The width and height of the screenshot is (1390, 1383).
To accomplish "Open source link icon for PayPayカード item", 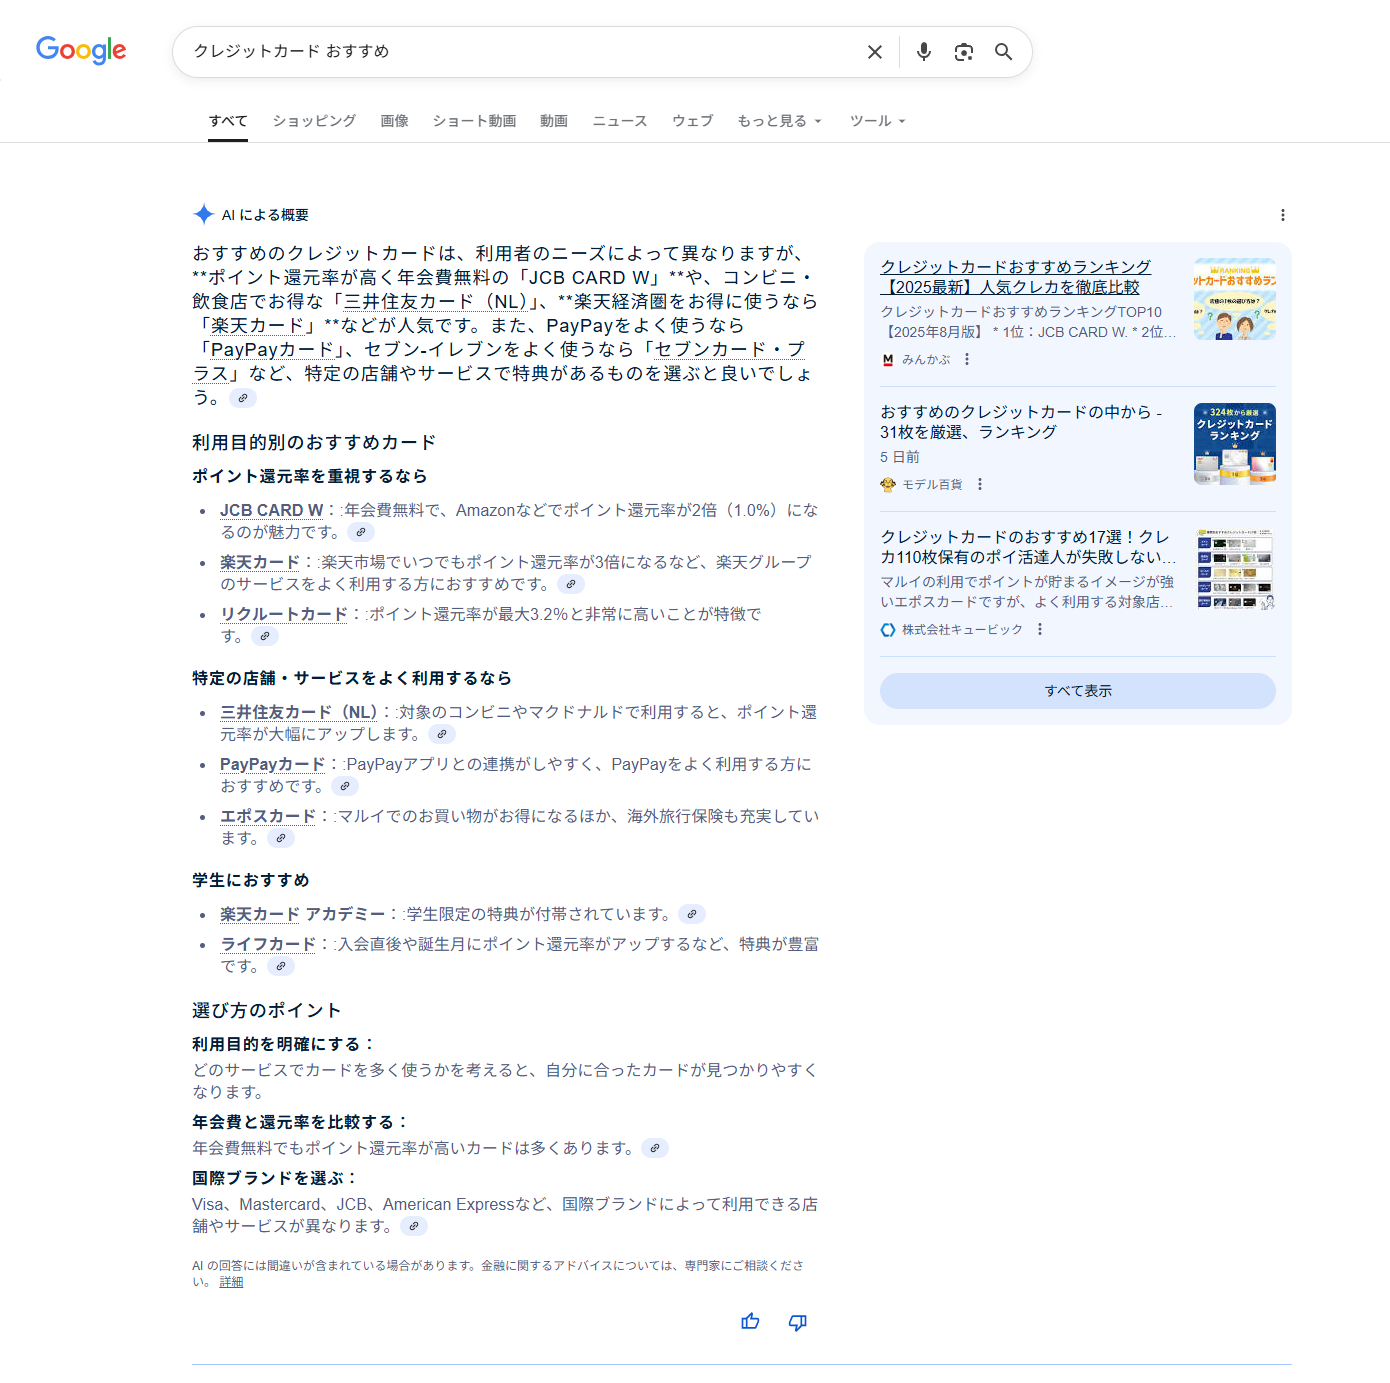I will (345, 786).
